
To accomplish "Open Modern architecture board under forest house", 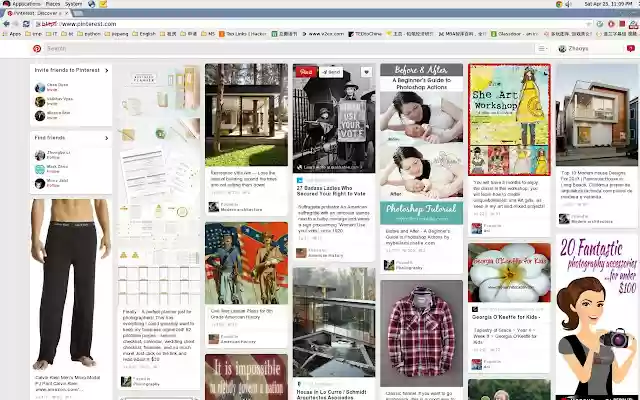I will pyautogui.click(x=241, y=210).
